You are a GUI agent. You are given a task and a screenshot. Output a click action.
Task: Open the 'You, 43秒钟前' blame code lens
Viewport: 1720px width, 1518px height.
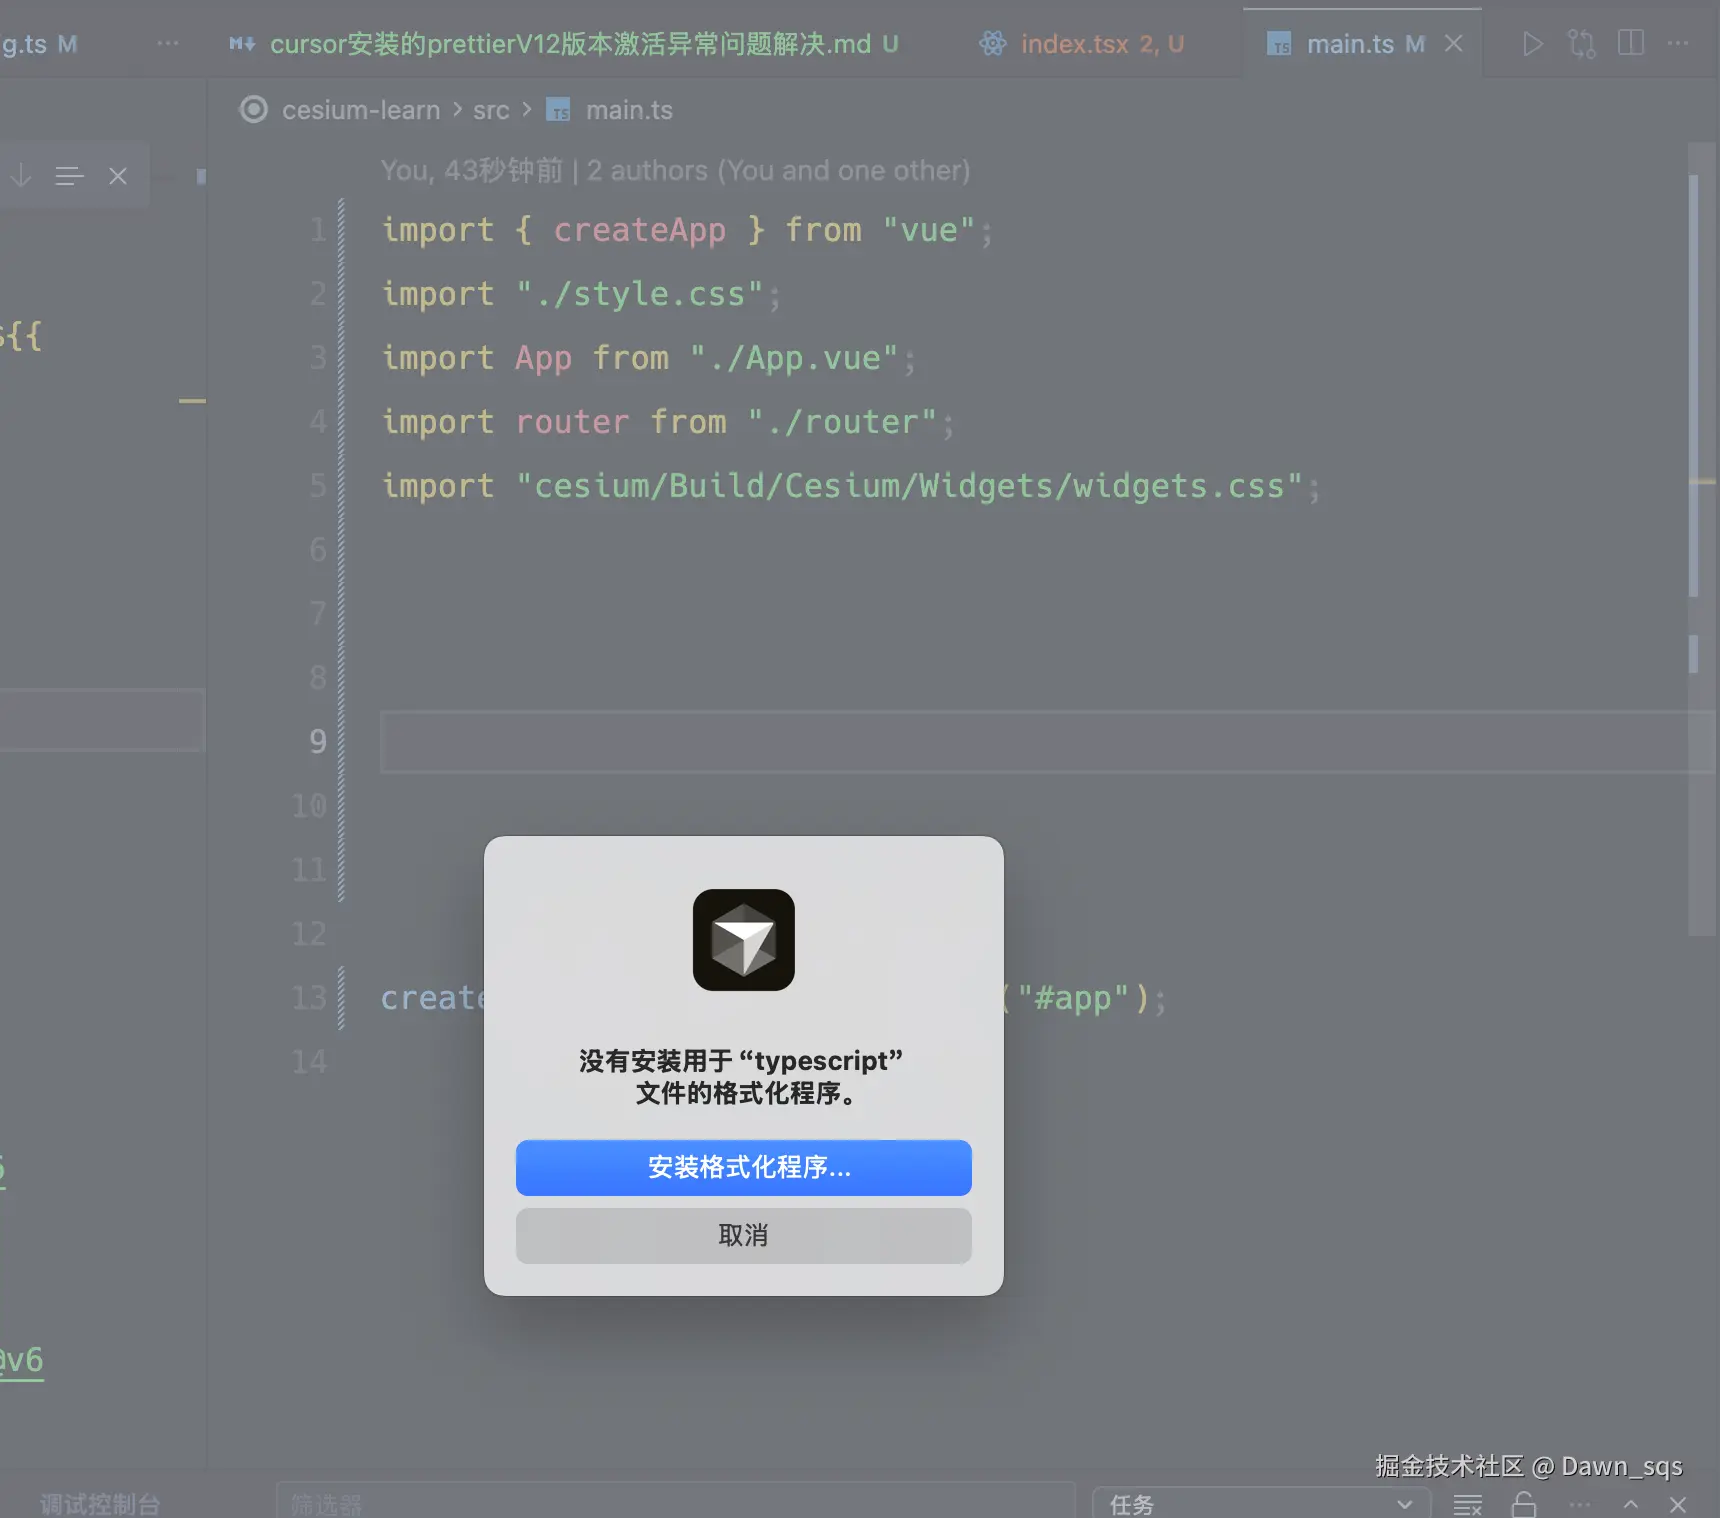472,170
